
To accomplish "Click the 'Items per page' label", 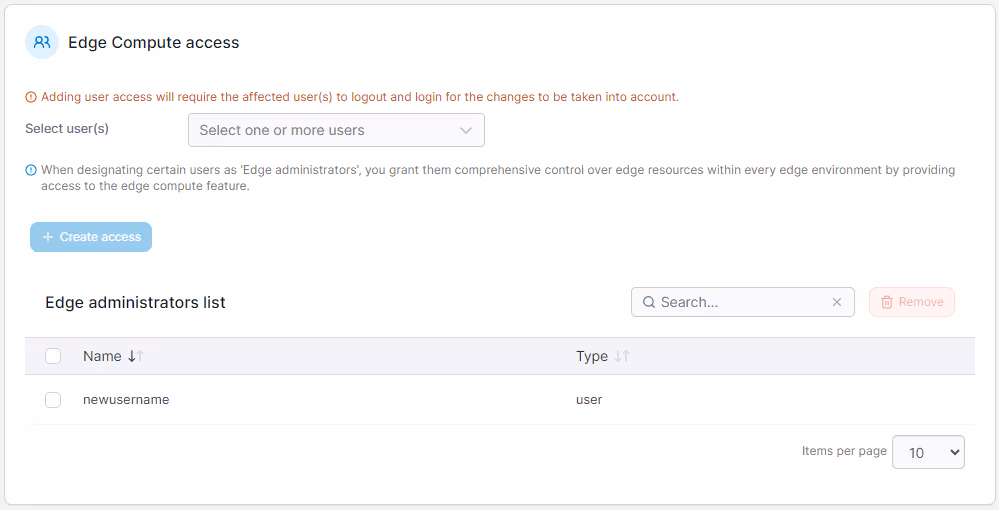I will coord(844,451).
